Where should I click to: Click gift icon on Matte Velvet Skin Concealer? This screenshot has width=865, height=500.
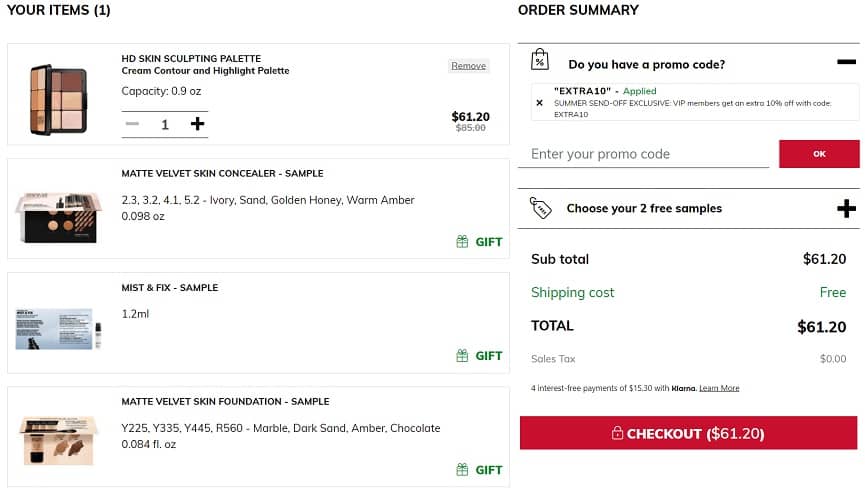point(462,242)
